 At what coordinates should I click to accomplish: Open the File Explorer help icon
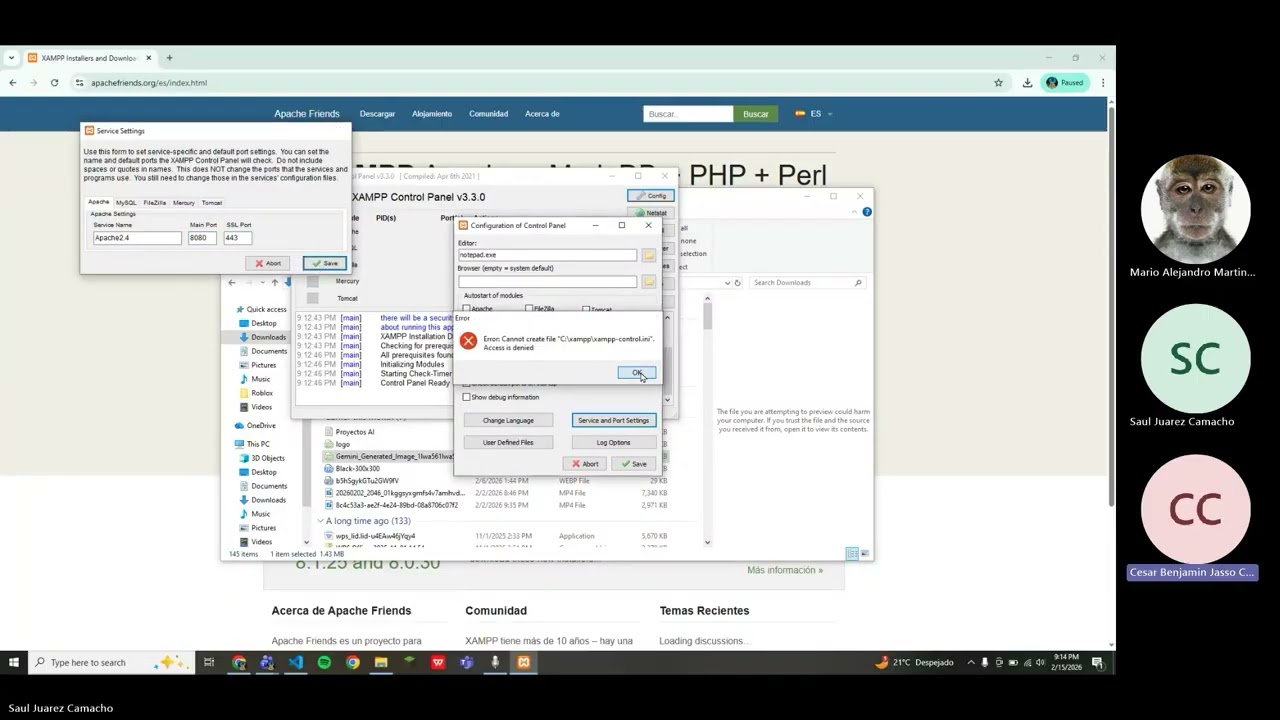click(867, 212)
